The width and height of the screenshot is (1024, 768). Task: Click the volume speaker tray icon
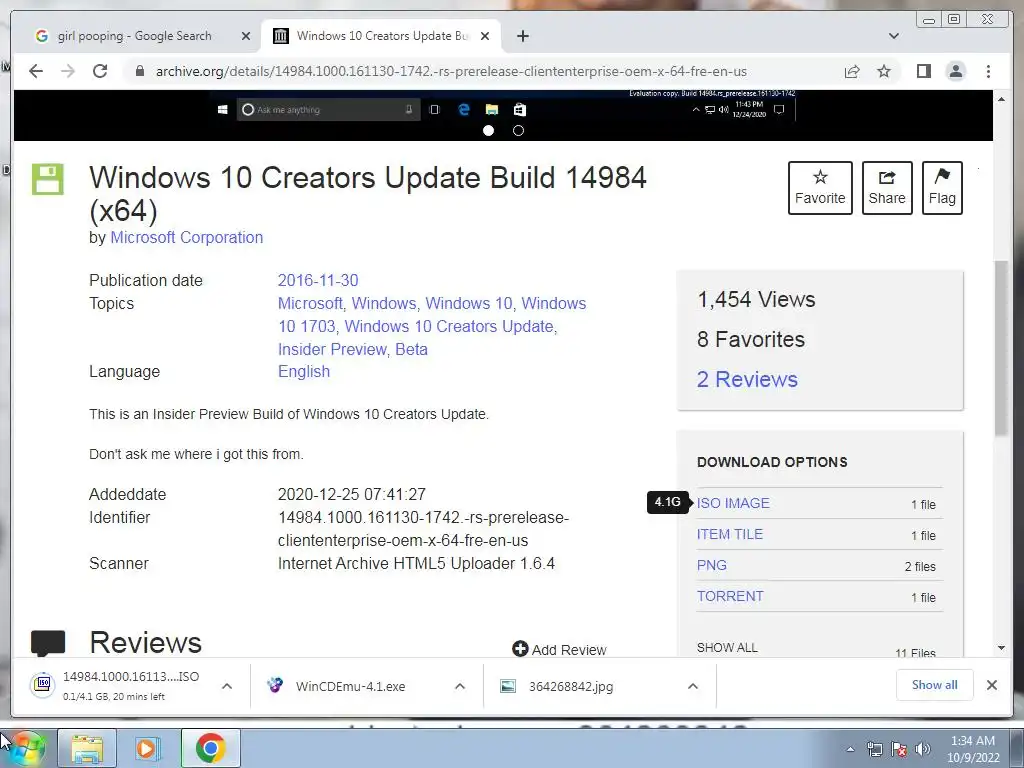(x=923, y=749)
